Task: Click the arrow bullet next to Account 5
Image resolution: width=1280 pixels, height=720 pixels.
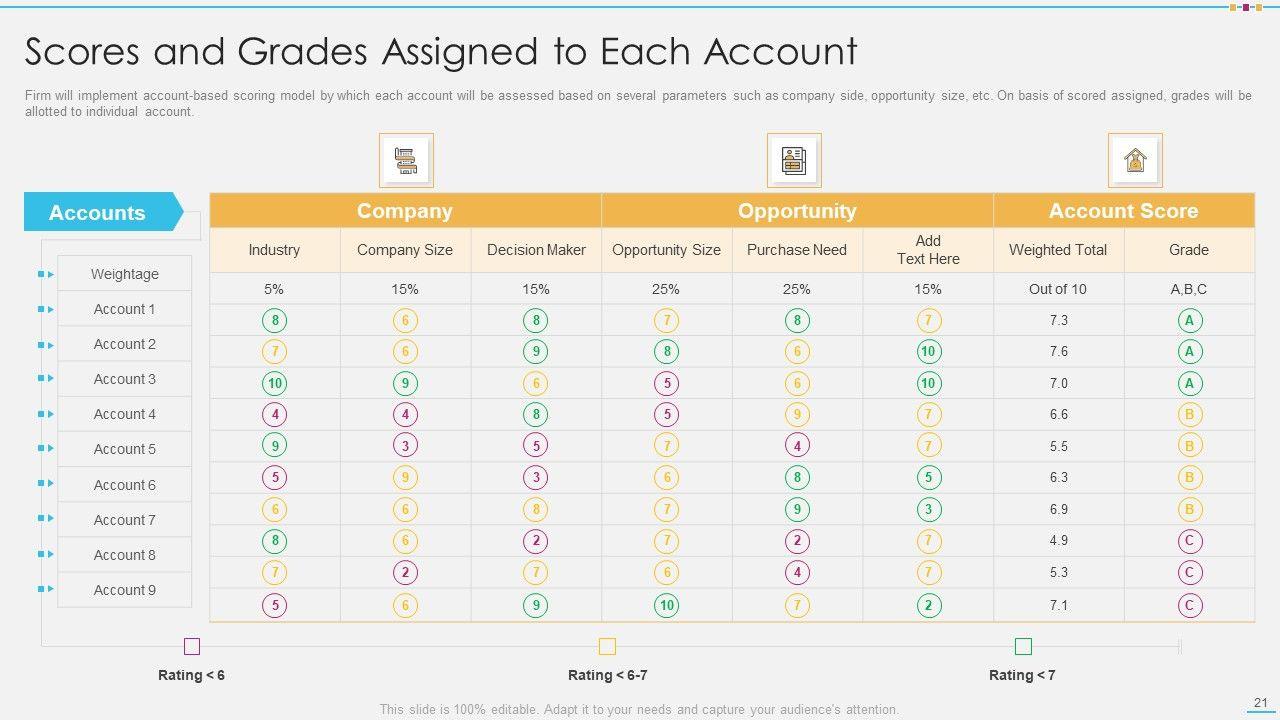Action: (46, 449)
